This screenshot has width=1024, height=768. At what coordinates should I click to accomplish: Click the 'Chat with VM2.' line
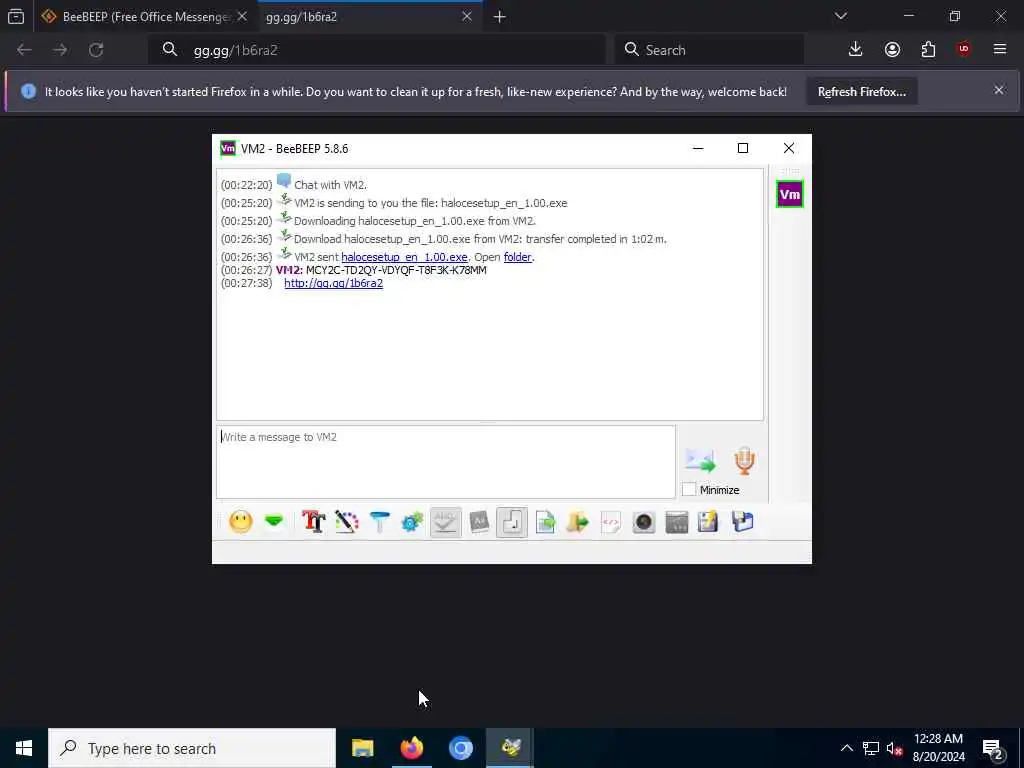pos(330,185)
